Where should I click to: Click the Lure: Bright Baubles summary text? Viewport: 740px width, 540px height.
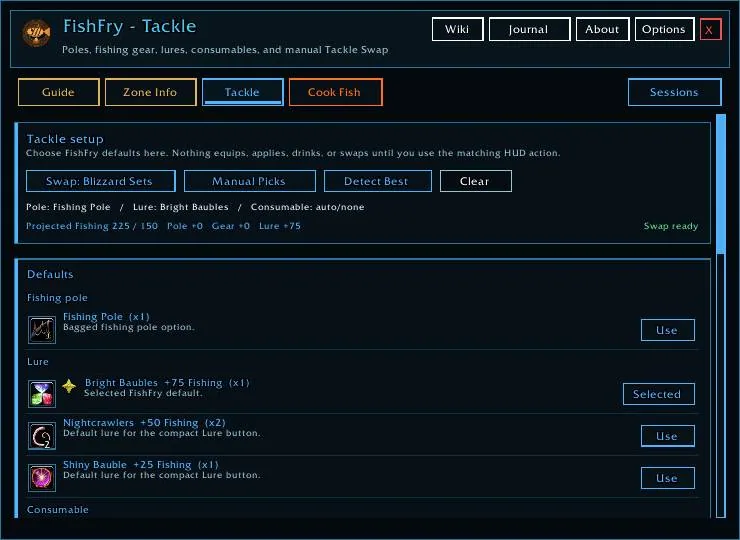[181, 207]
